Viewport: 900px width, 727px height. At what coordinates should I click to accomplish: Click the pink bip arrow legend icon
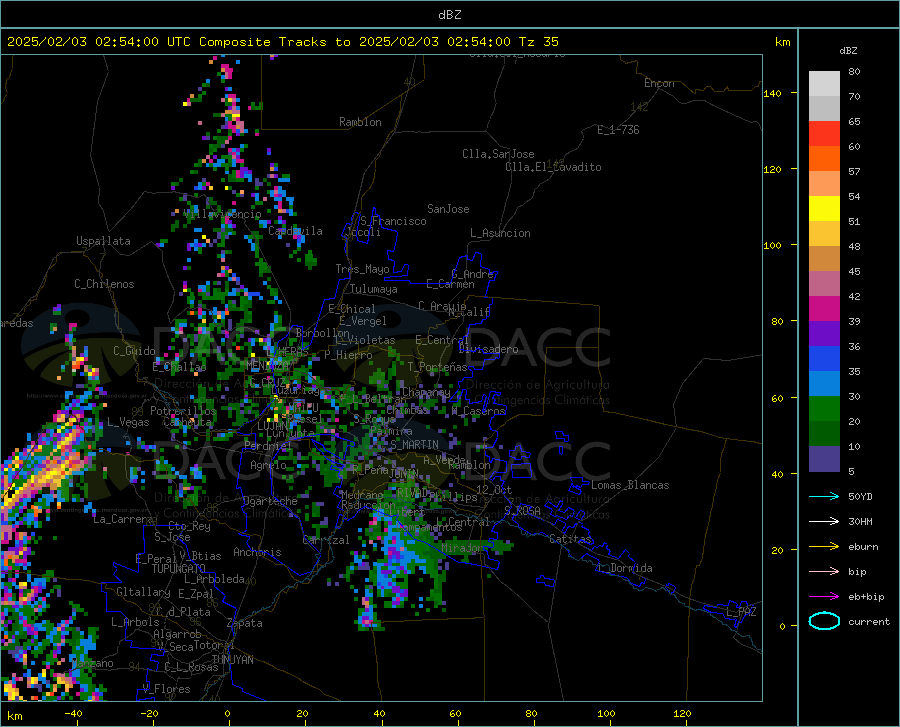coord(824,572)
